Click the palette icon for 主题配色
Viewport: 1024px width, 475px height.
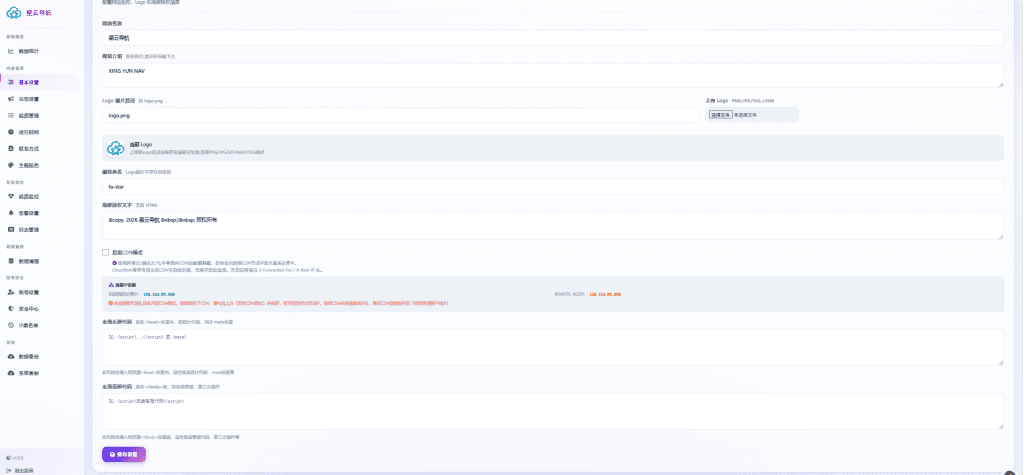[11, 165]
